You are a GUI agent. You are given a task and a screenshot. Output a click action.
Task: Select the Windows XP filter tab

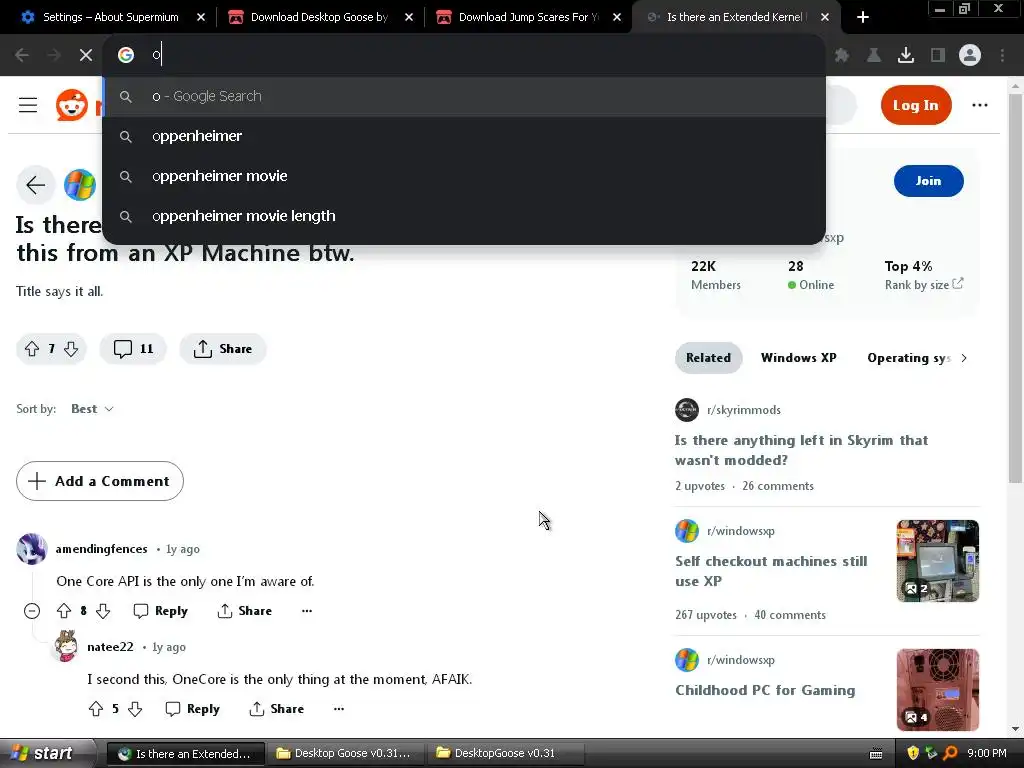(798, 358)
